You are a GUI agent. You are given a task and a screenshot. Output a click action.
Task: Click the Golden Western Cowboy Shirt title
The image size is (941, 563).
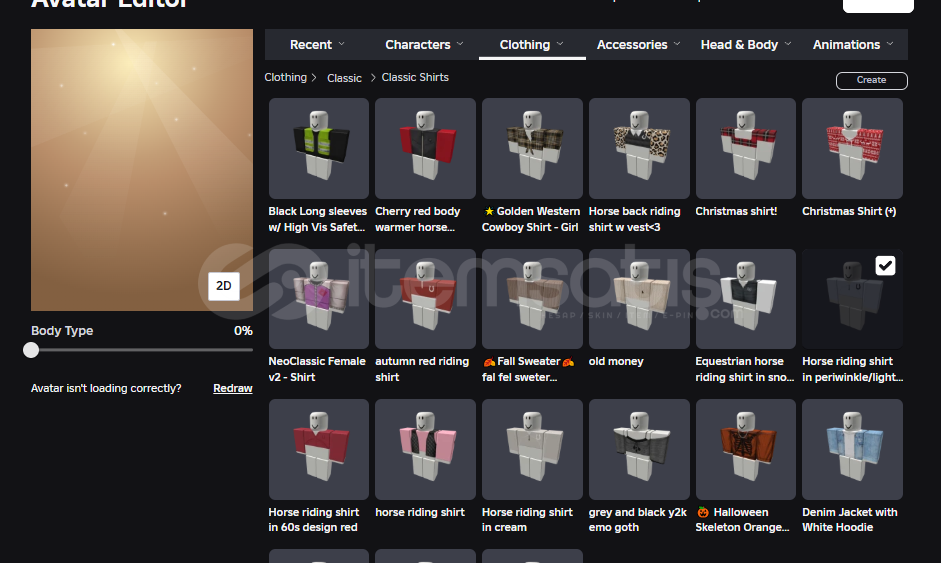[x=531, y=219]
